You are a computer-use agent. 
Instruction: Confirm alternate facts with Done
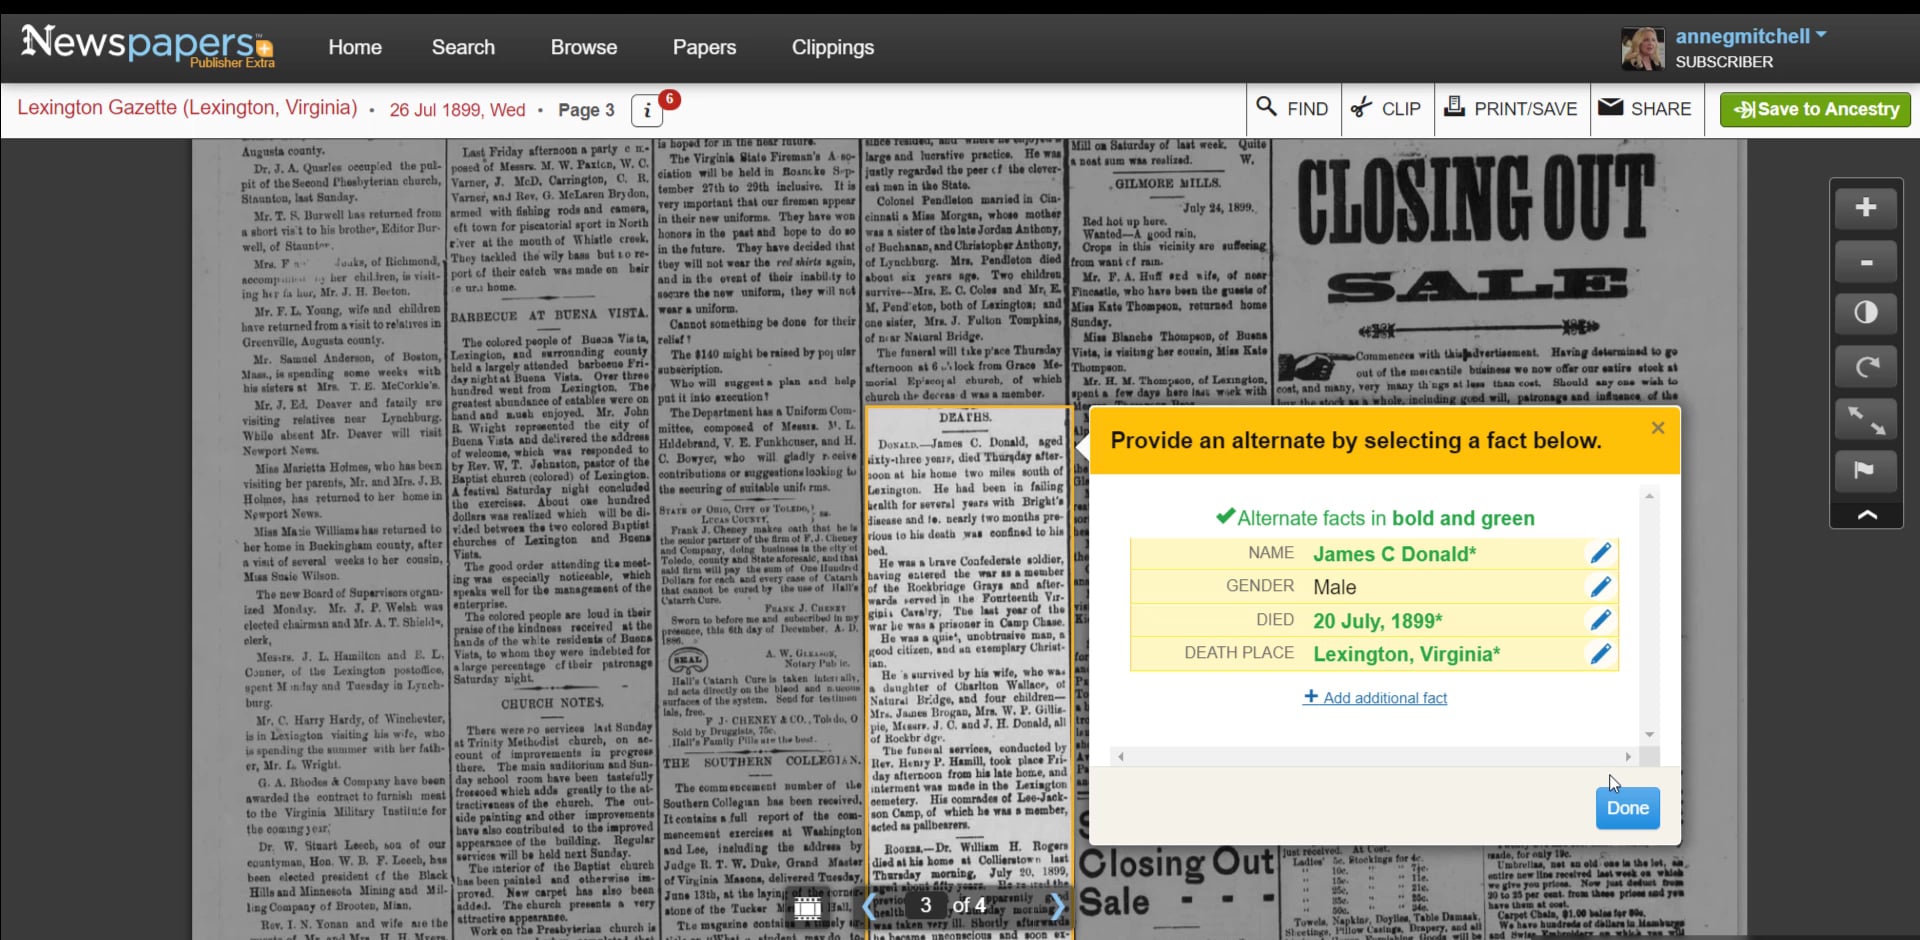click(x=1627, y=808)
